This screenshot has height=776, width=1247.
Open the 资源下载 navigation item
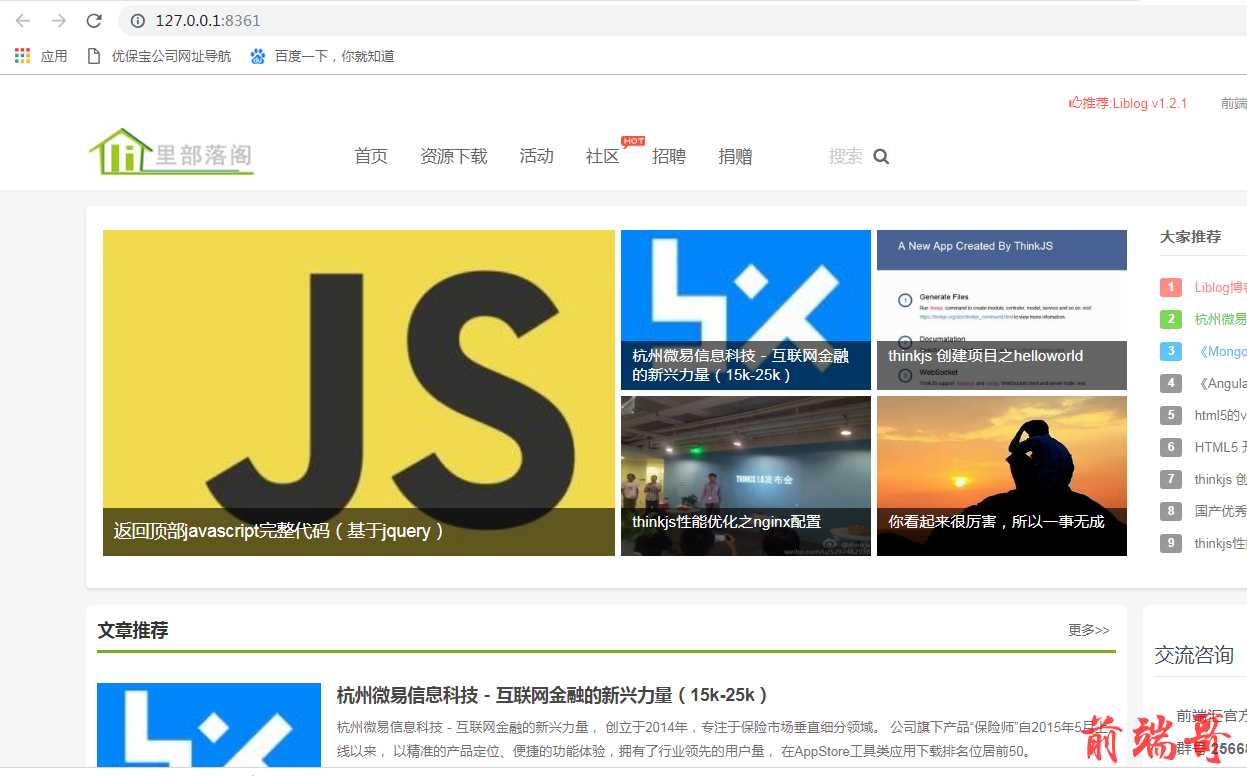pyautogui.click(x=454, y=156)
